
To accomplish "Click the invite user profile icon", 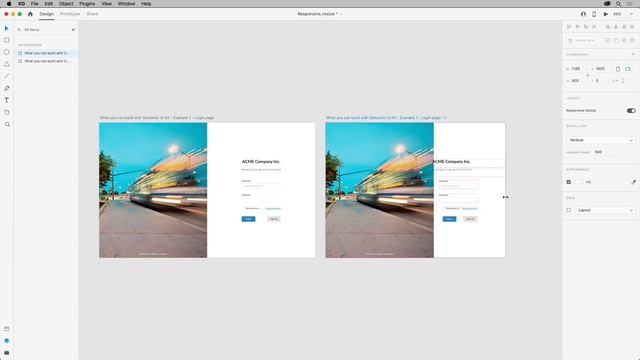I will click(x=583, y=14).
